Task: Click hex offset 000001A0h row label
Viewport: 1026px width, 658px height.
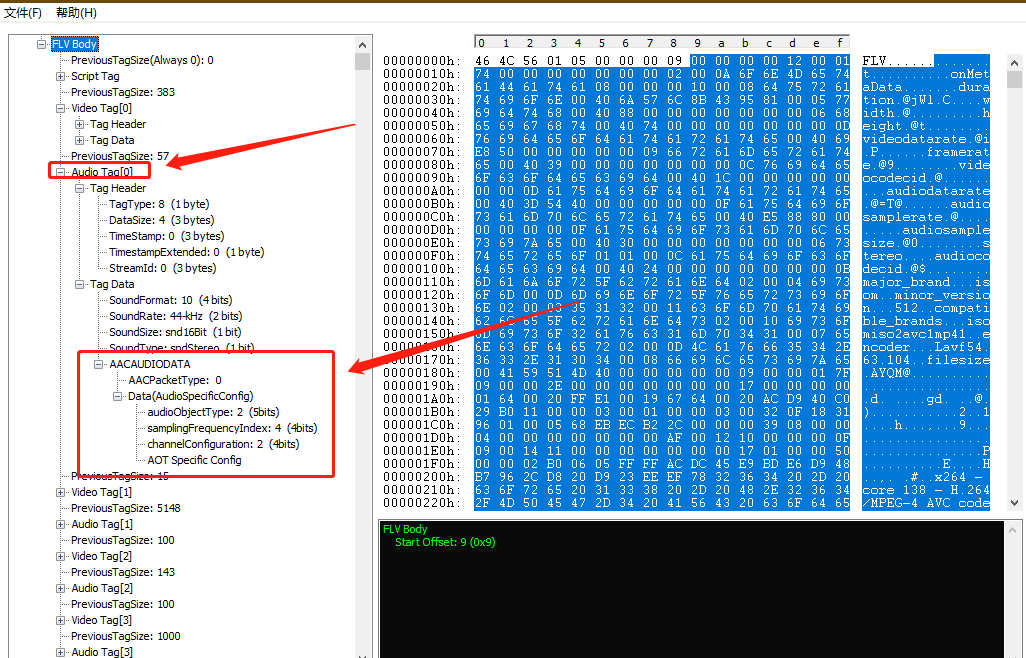Action: (x=421, y=399)
